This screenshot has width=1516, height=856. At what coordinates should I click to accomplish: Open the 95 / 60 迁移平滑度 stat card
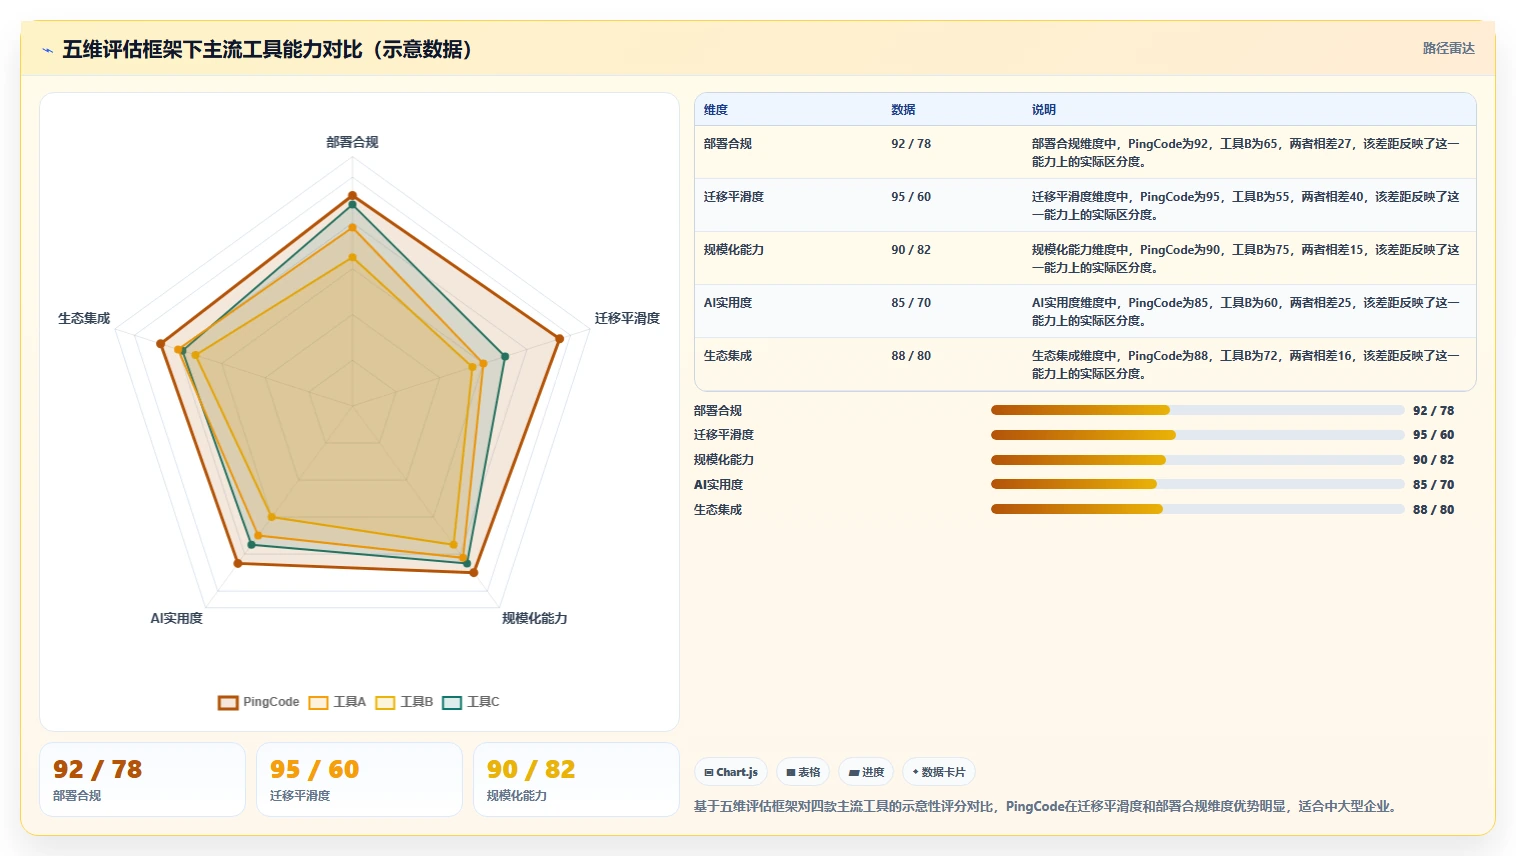pyautogui.click(x=360, y=780)
